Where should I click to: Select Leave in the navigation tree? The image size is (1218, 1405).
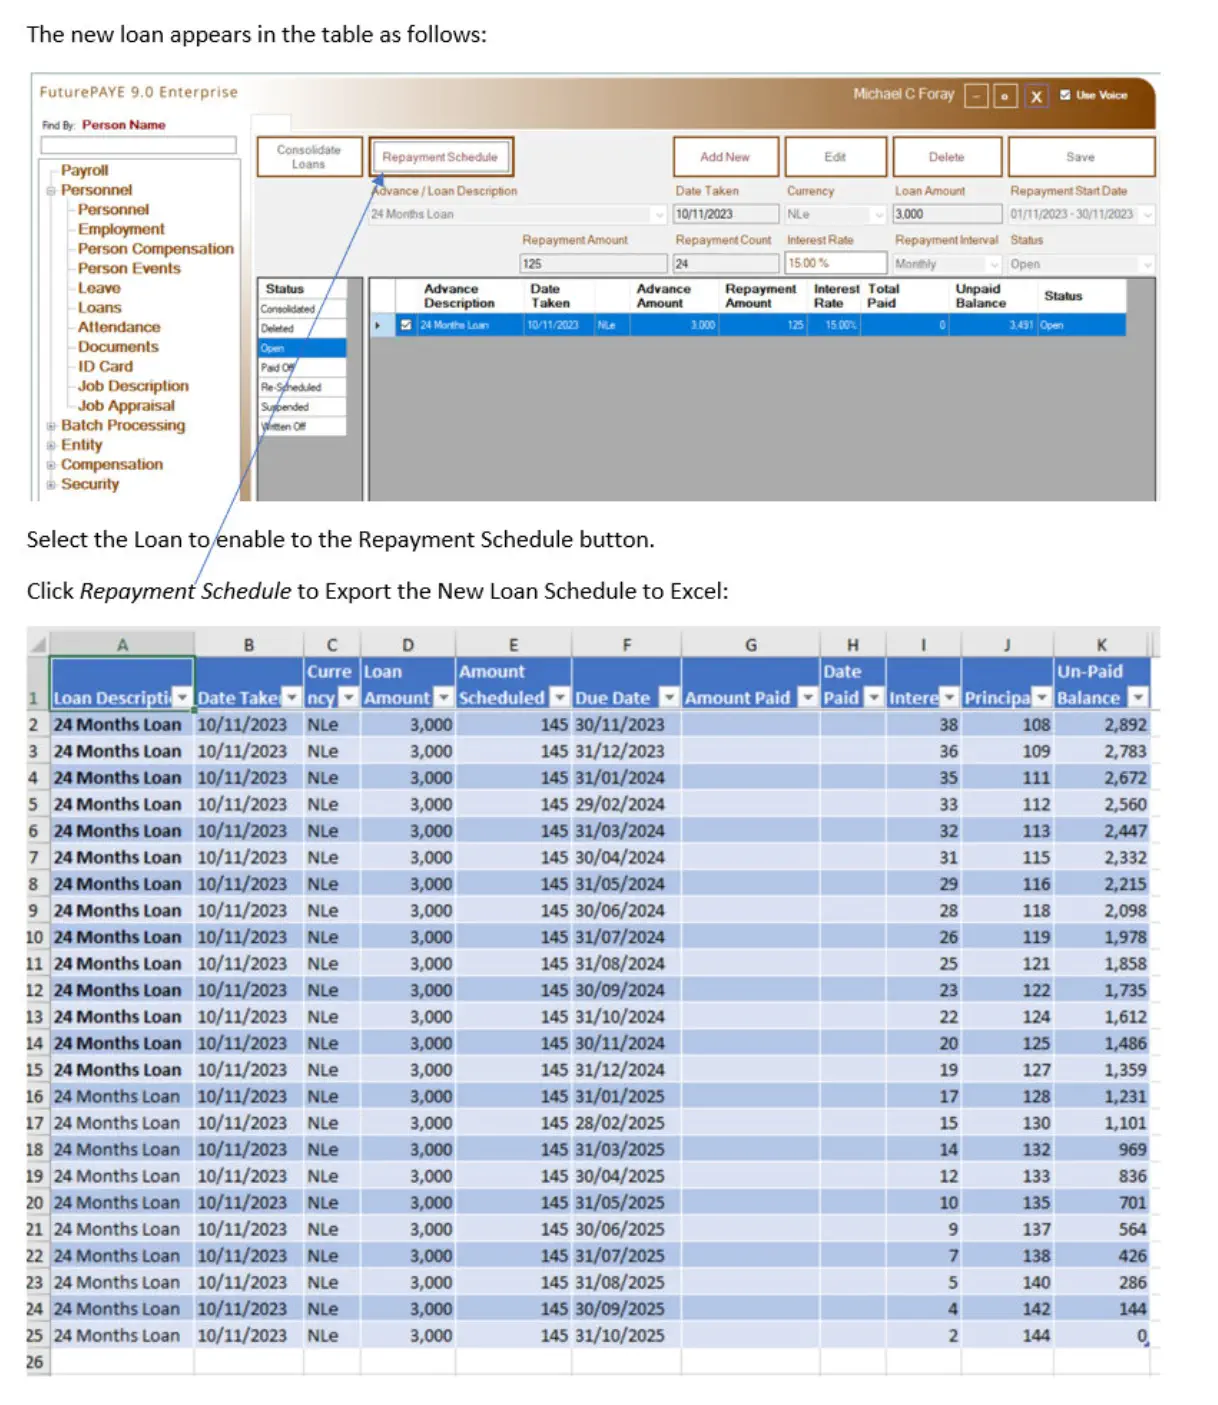pos(99,288)
